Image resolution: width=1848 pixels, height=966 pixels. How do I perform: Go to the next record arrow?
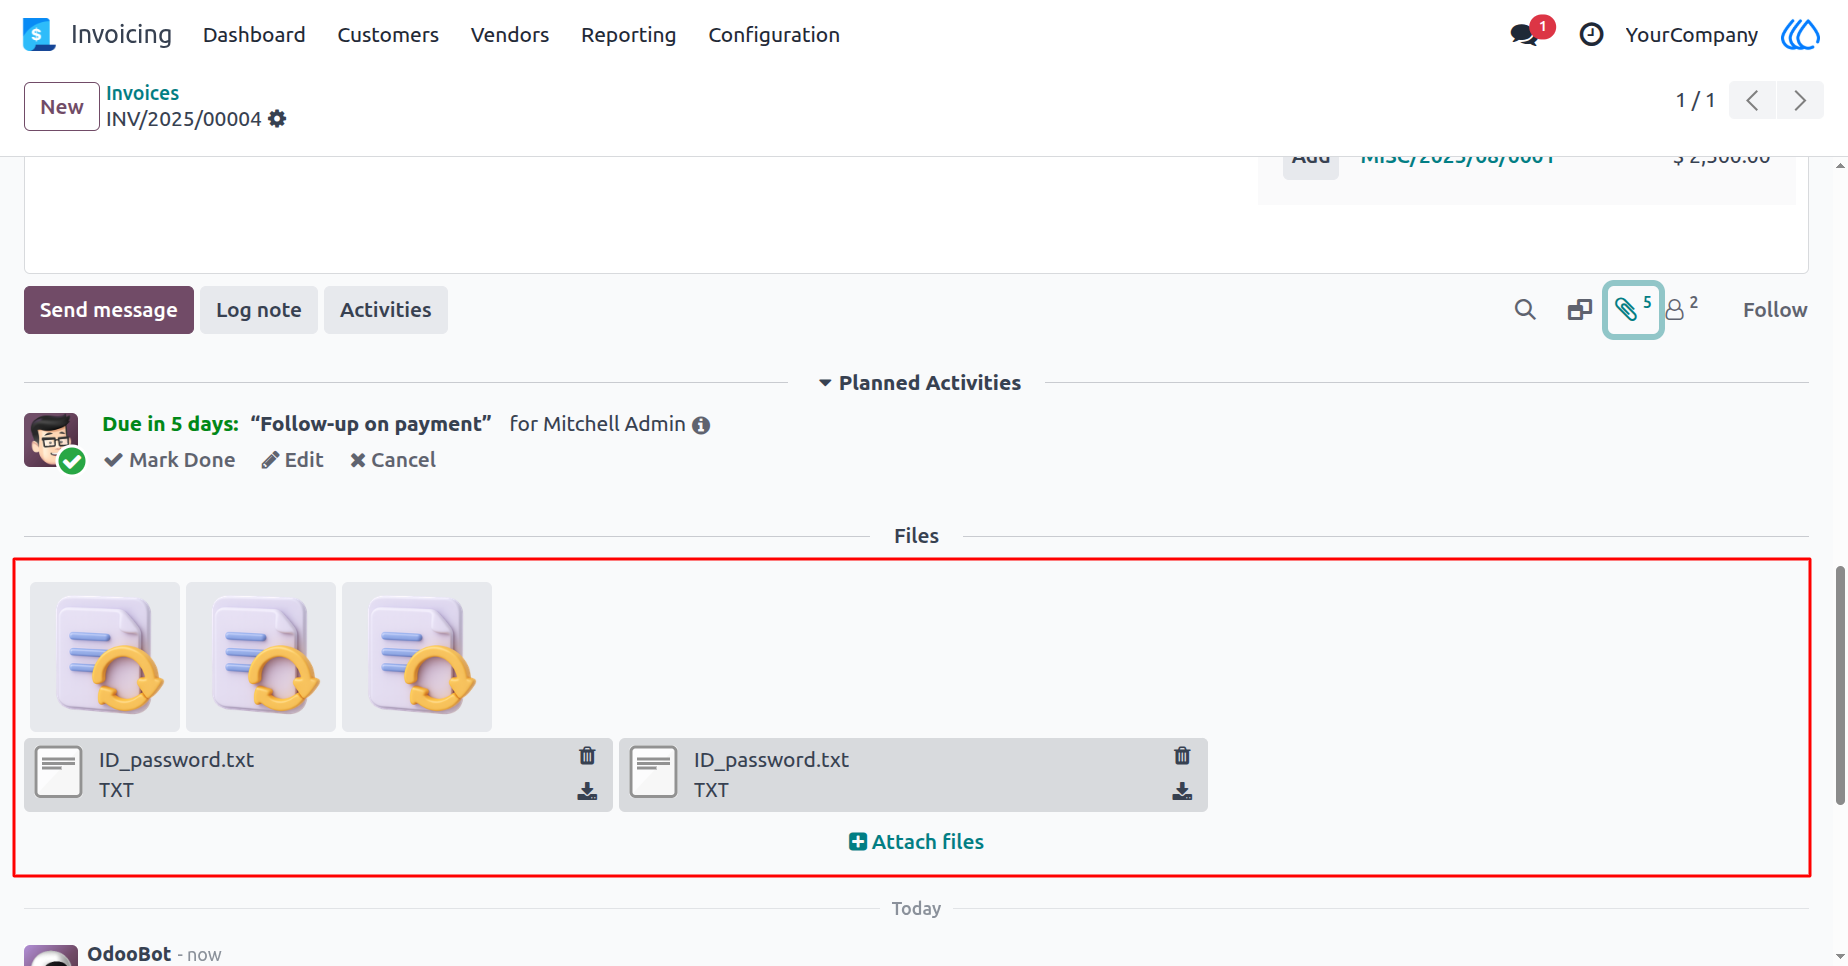[x=1800, y=100]
